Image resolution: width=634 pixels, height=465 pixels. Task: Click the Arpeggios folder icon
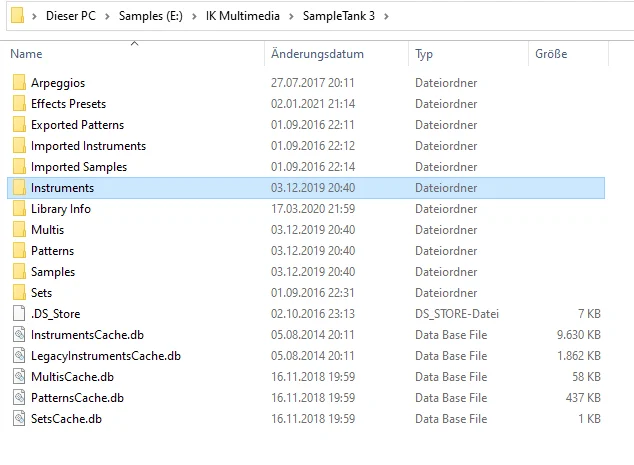(19, 82)
